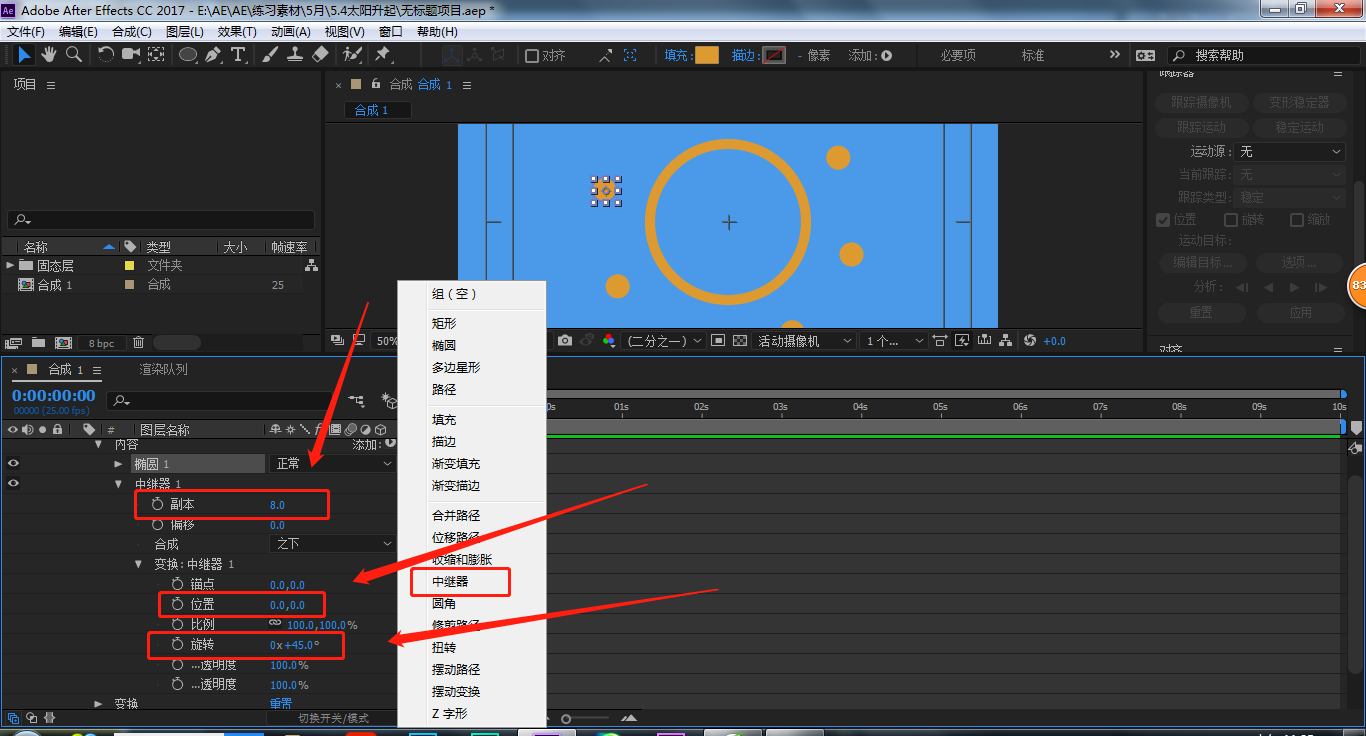Image resolution: width=1366 pixels, height=736 pixels.
Task: Select the Ellipse shape tool
Action: [188, 55]
